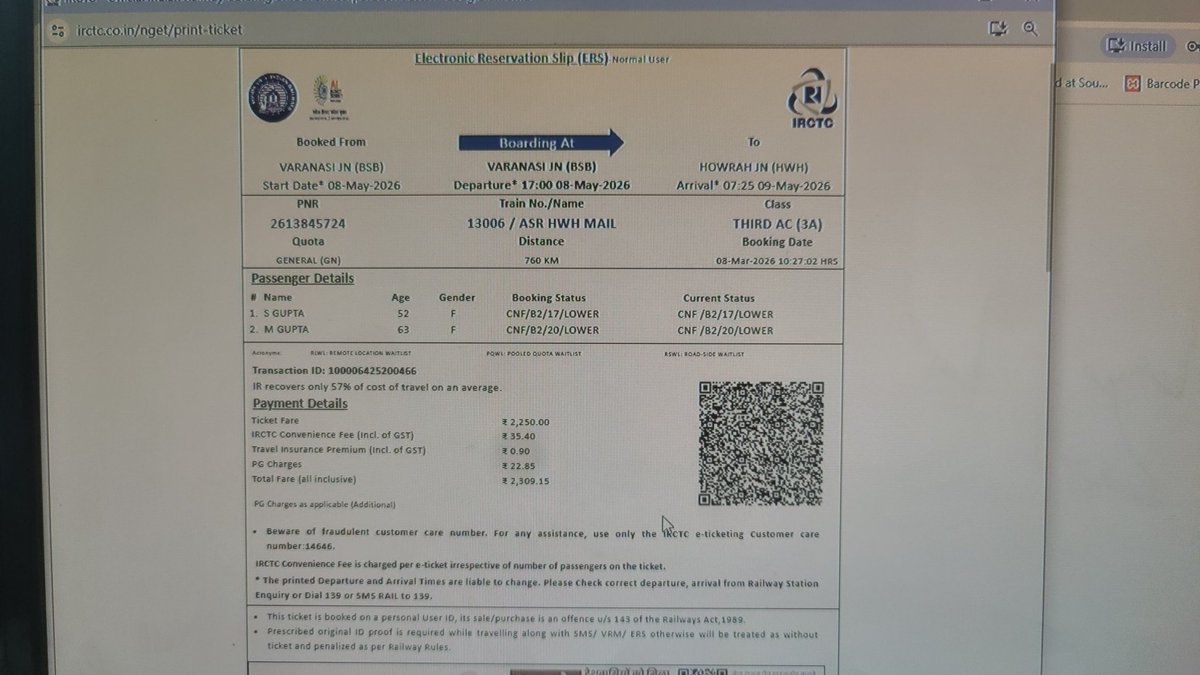Click the Passenger Details heading
The image size is (1200, 675).
[x=302, y=278]
